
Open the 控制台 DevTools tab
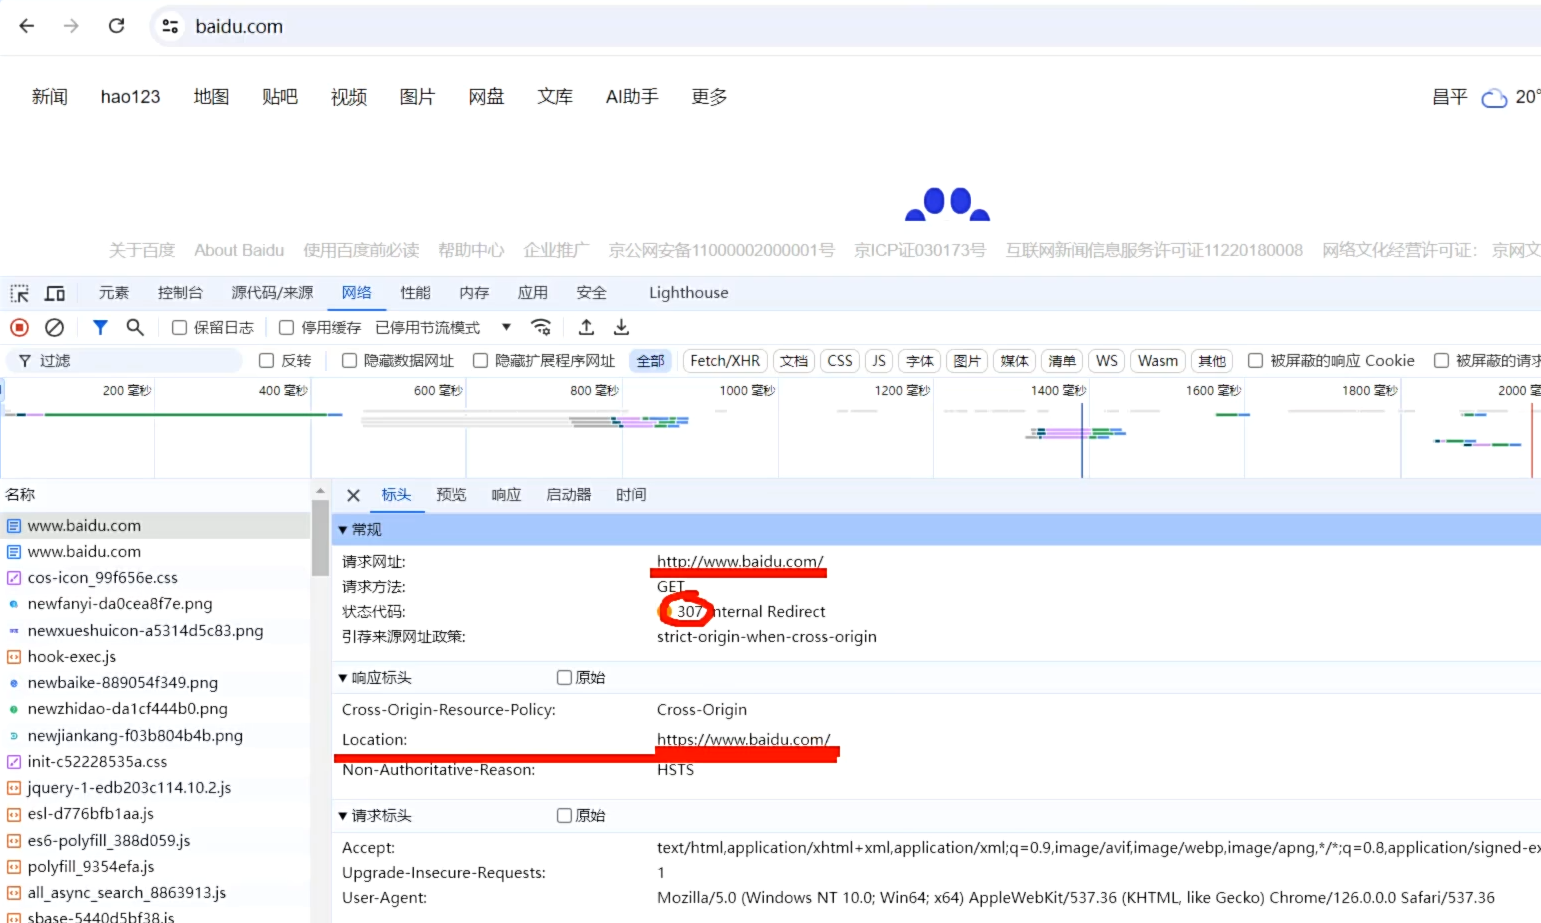click(180, 293)
